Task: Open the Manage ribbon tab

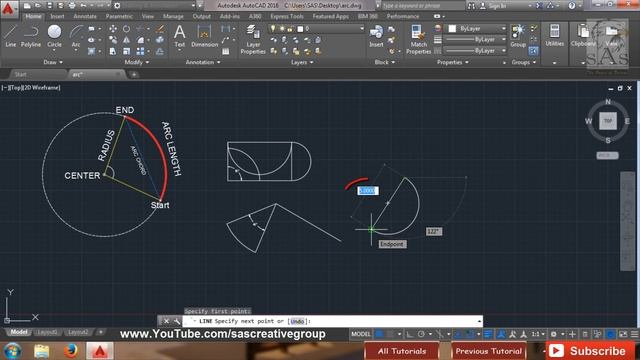Action: tap(173, 16)
